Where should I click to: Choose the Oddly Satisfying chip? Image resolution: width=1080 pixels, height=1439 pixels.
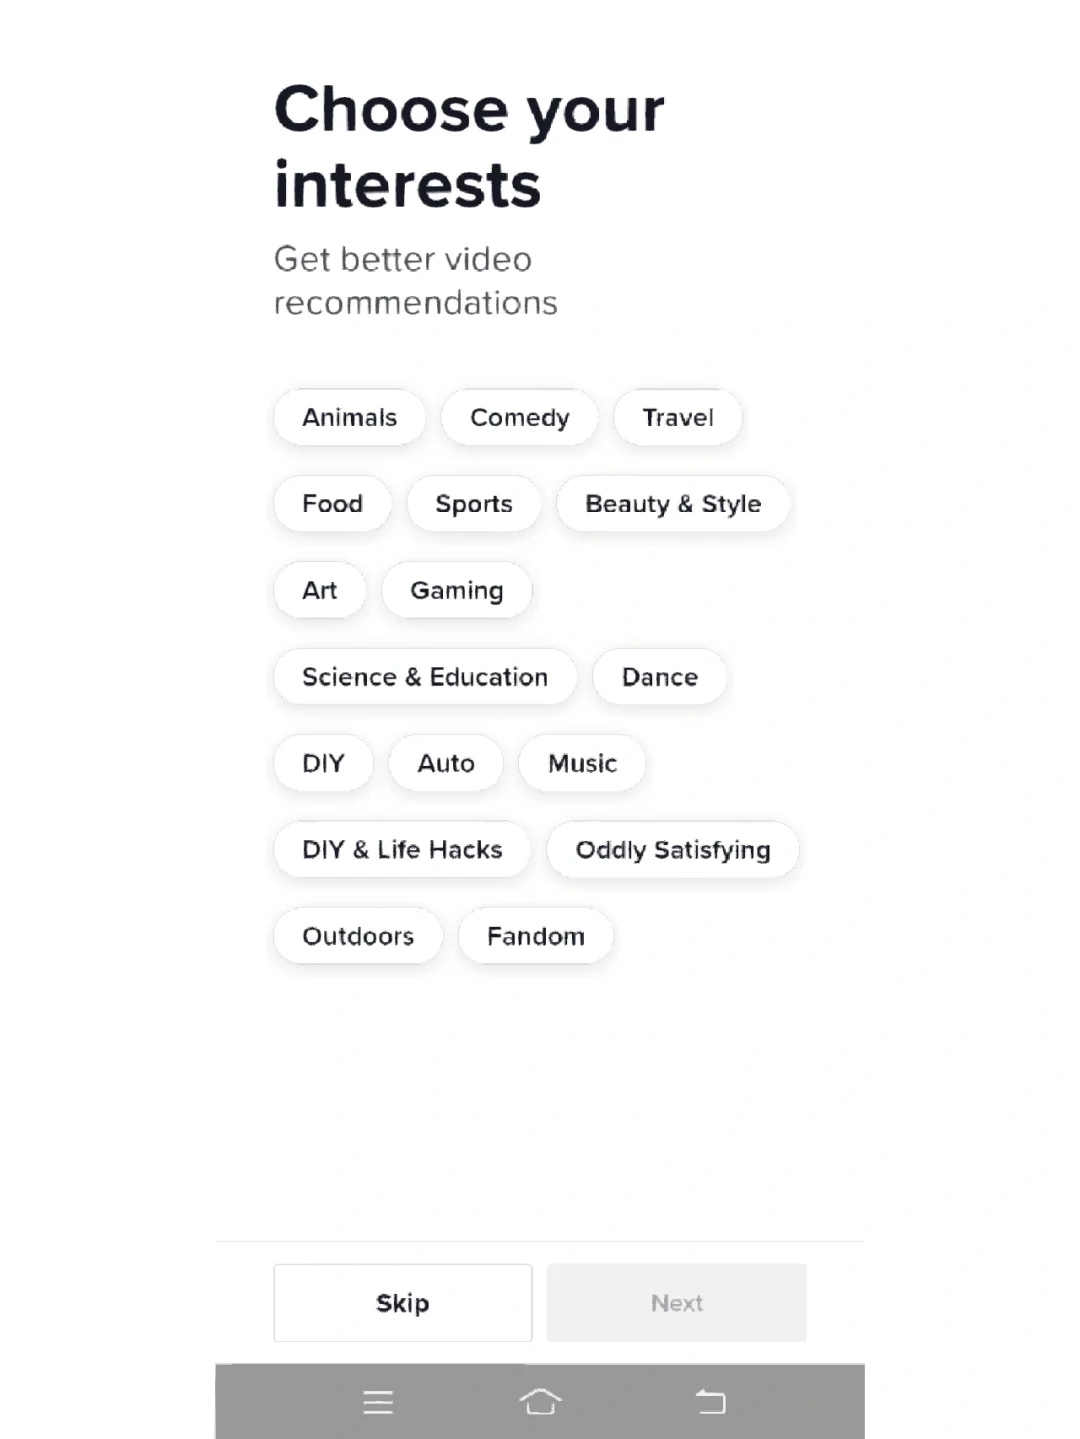click(672, 850)
